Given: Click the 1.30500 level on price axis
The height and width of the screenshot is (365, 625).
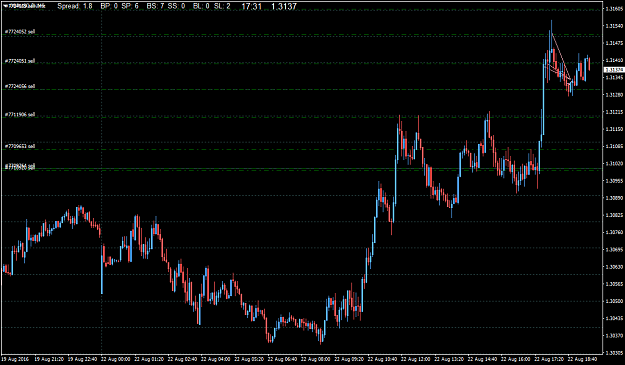Looking at the screenshot, I should coord(614,301).
